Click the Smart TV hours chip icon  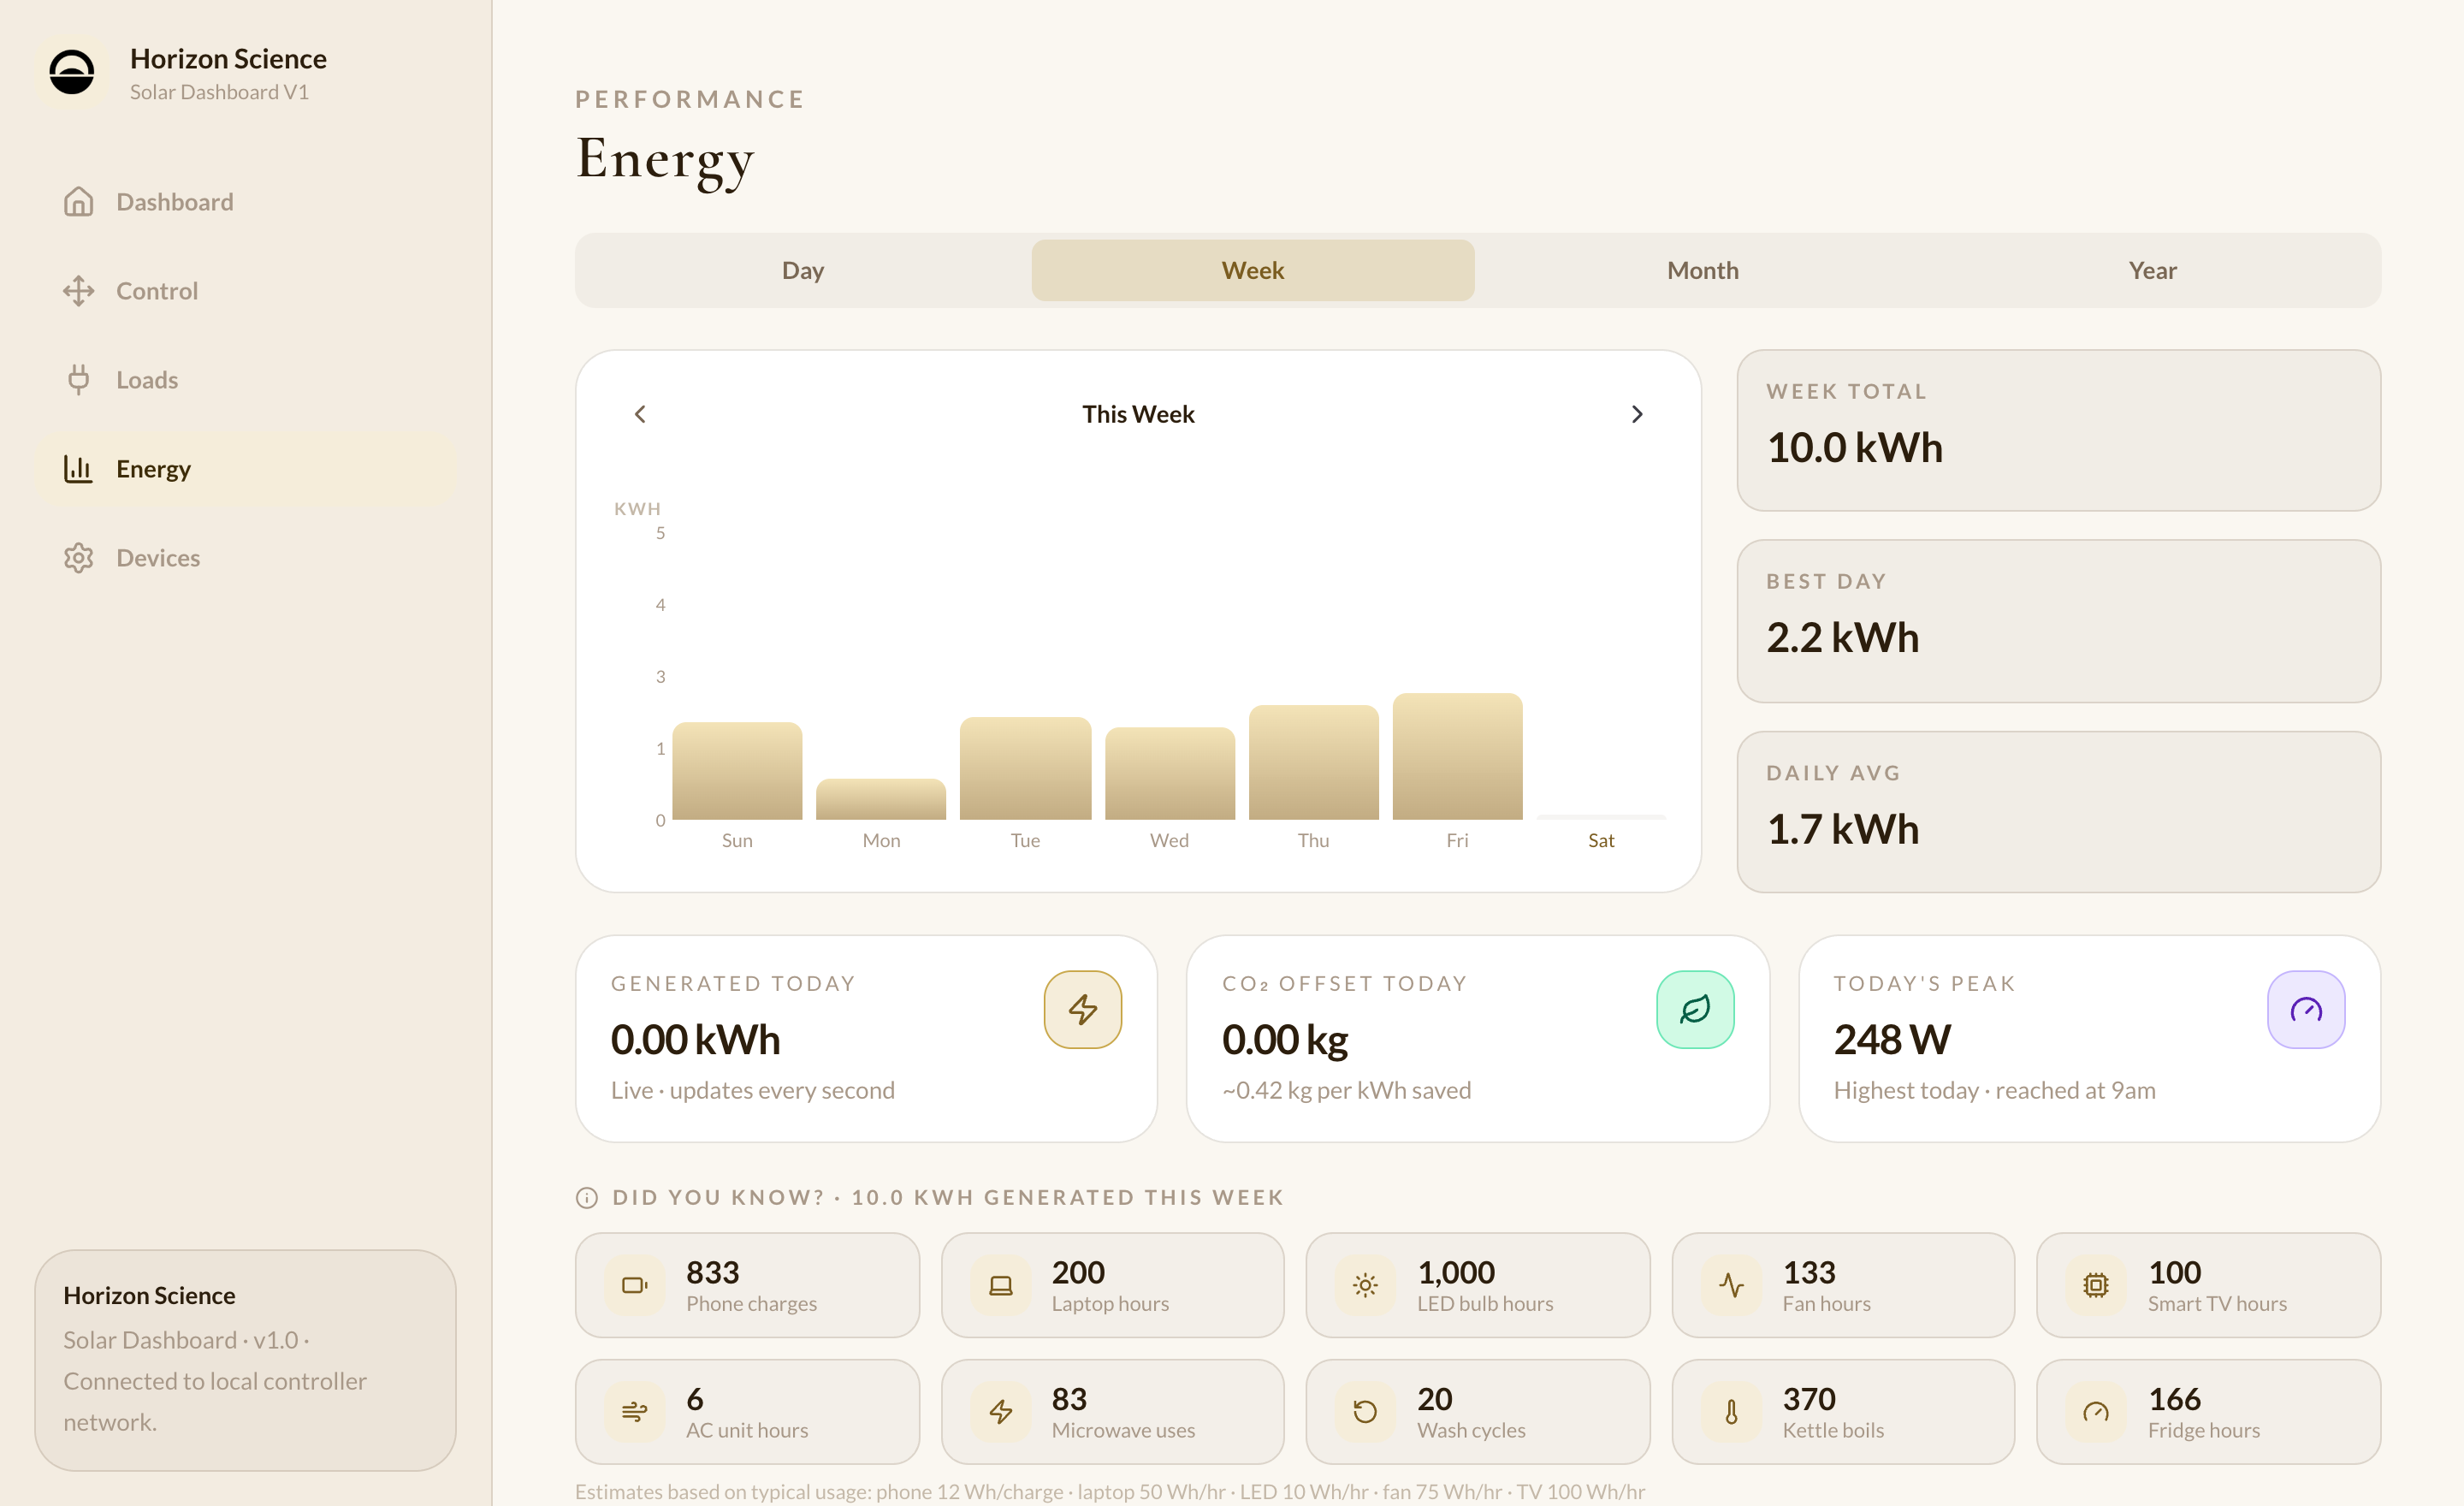click(x=2097, y=1285)
